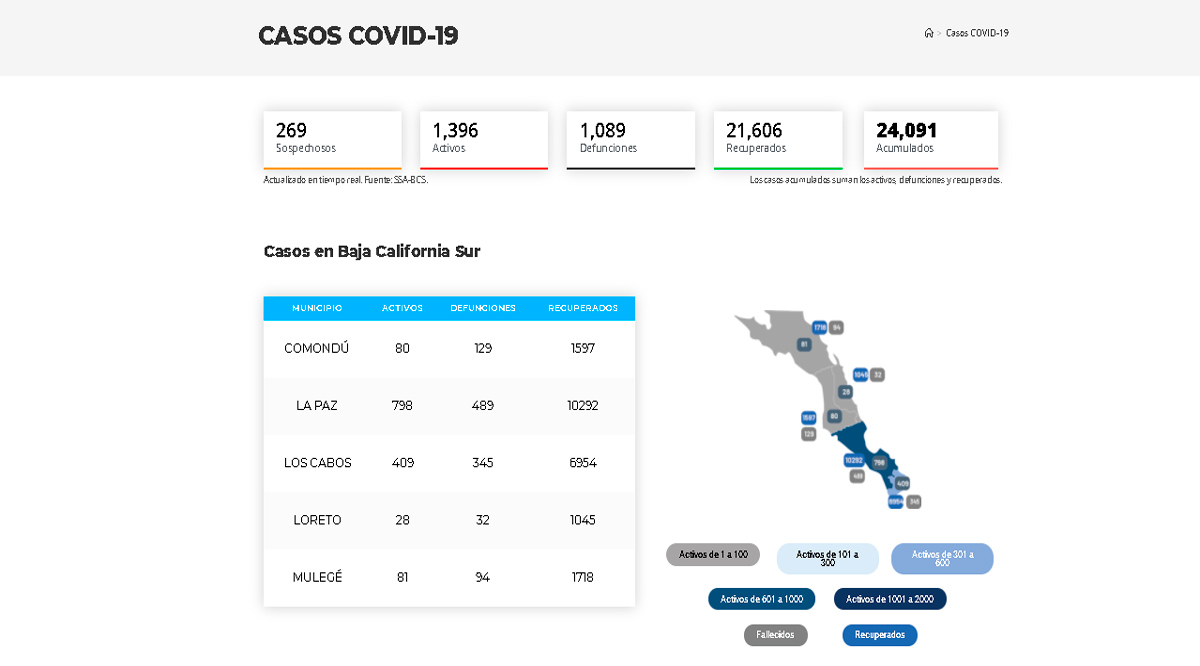This screenshot has height=666, width=1200.
Task: Click the 10292 recovered badge on map
Action: 854,460
